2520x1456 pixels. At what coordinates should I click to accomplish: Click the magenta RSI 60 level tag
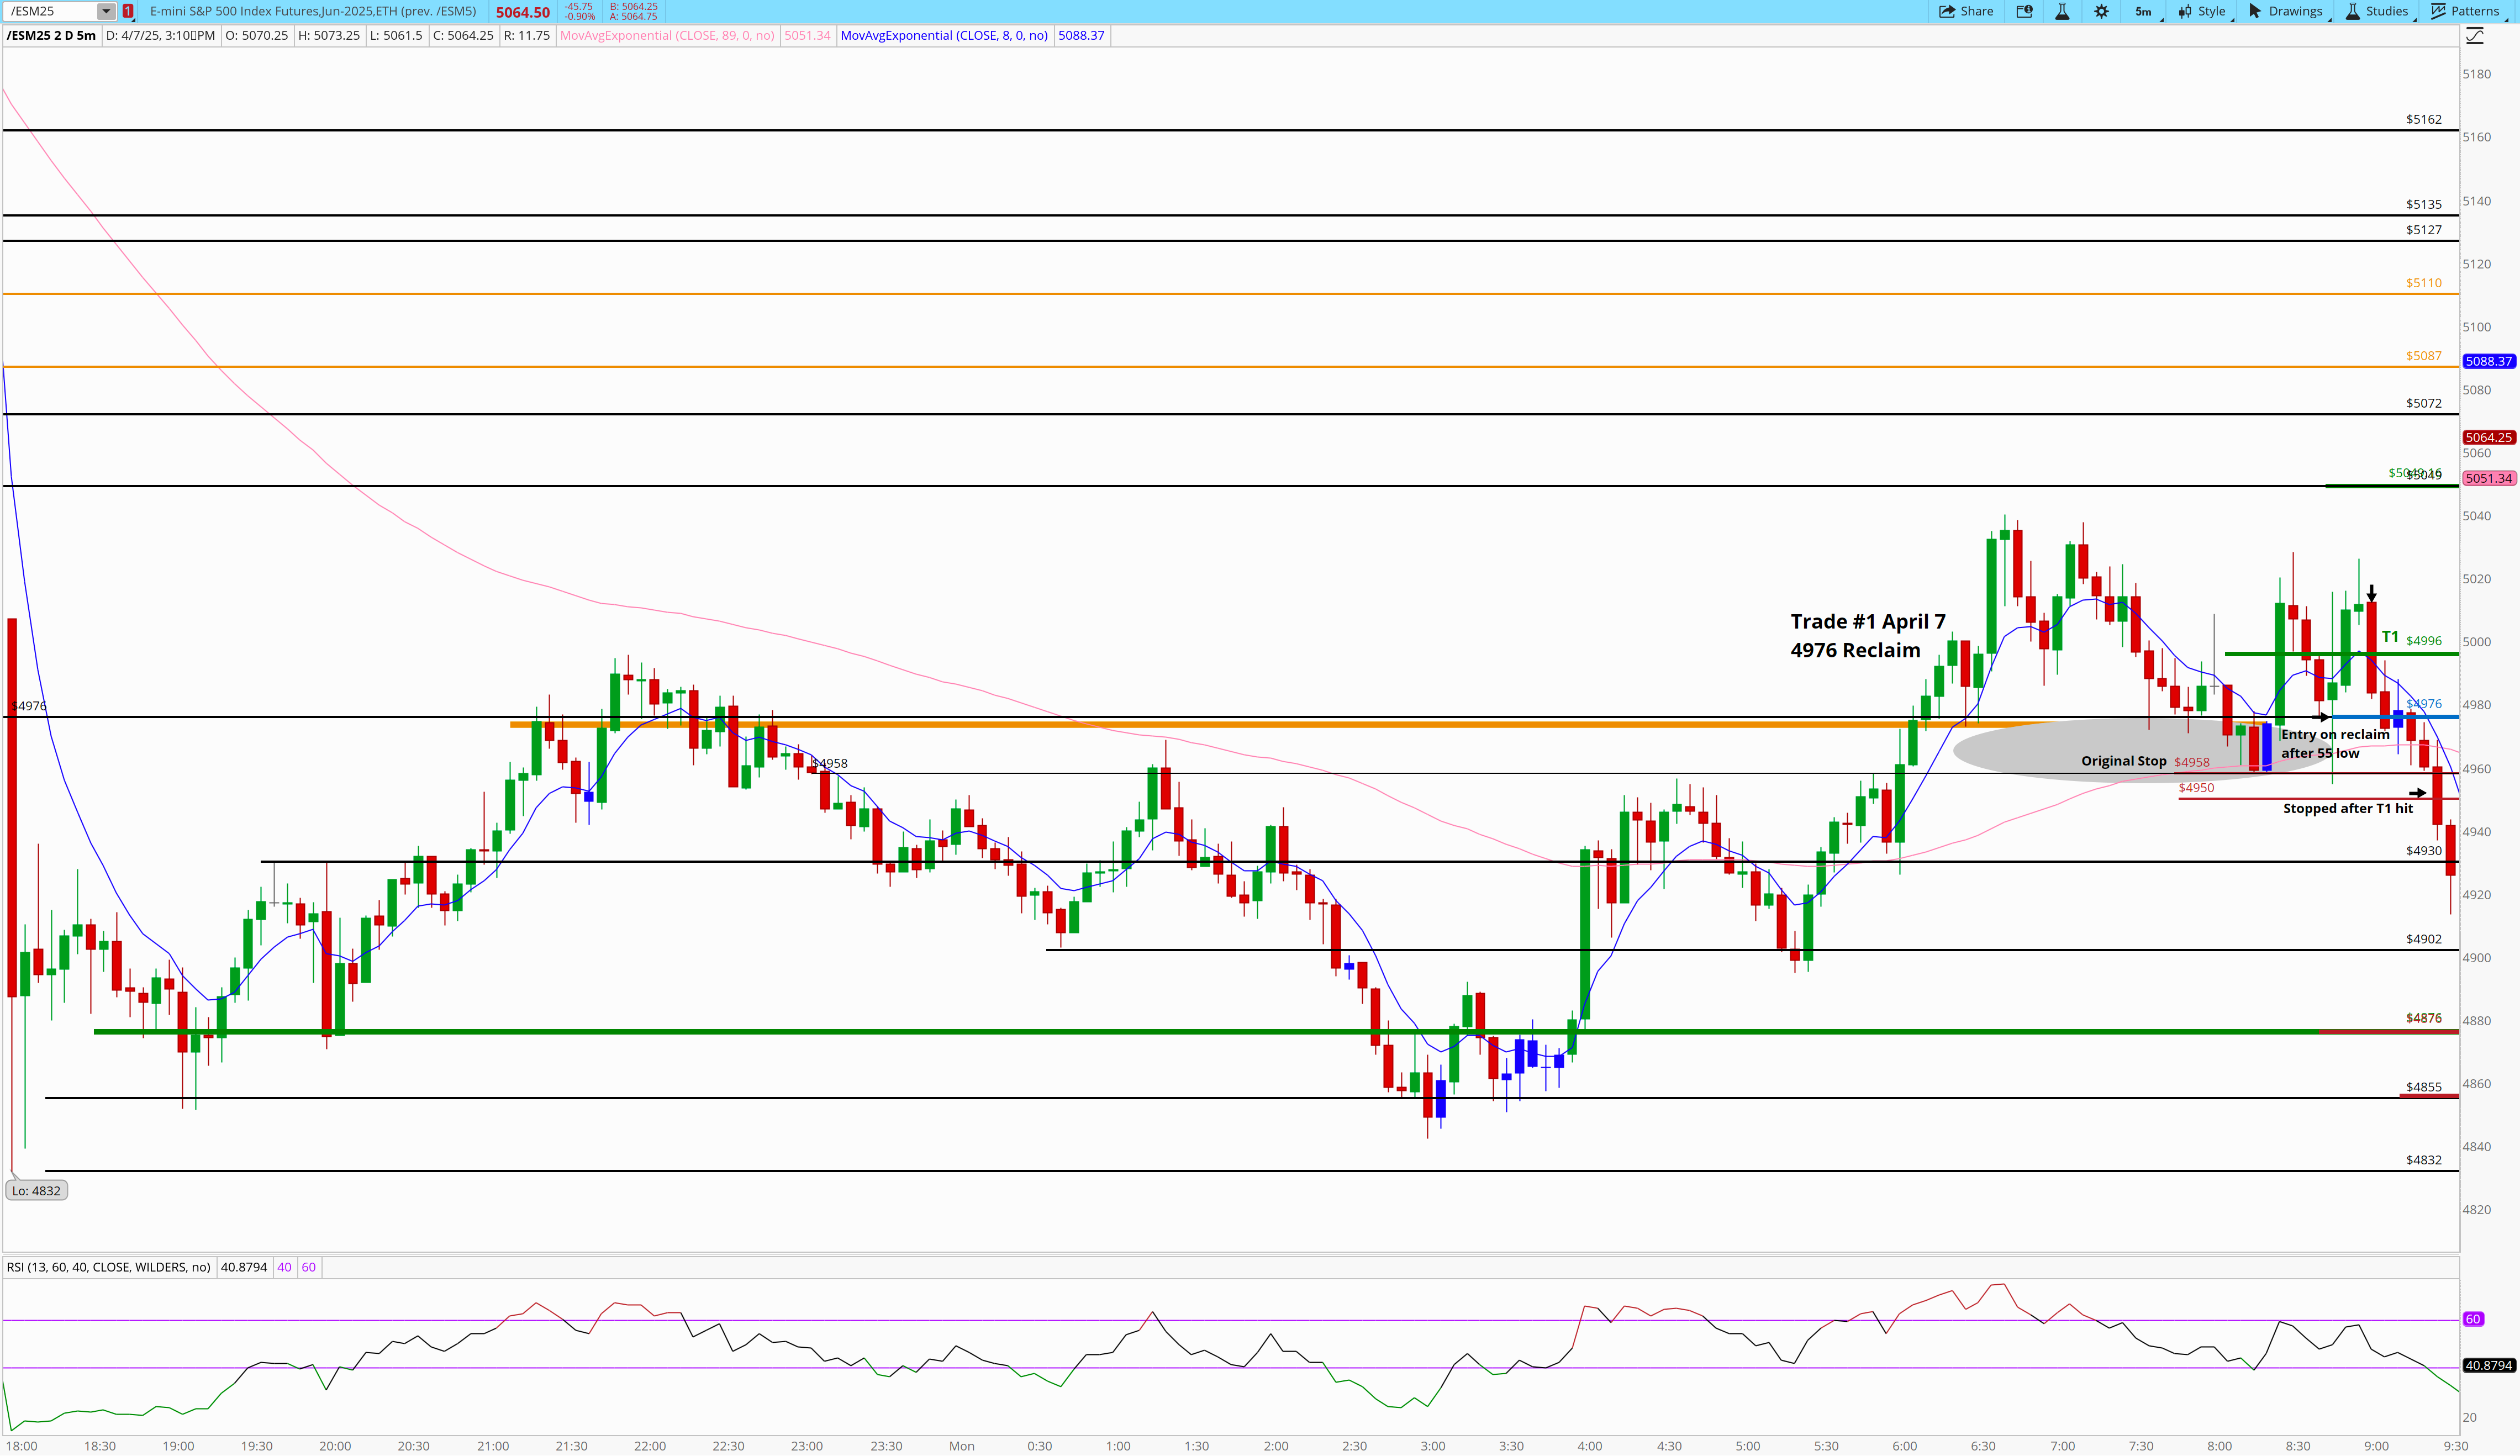click(x=2473, y=1319)
